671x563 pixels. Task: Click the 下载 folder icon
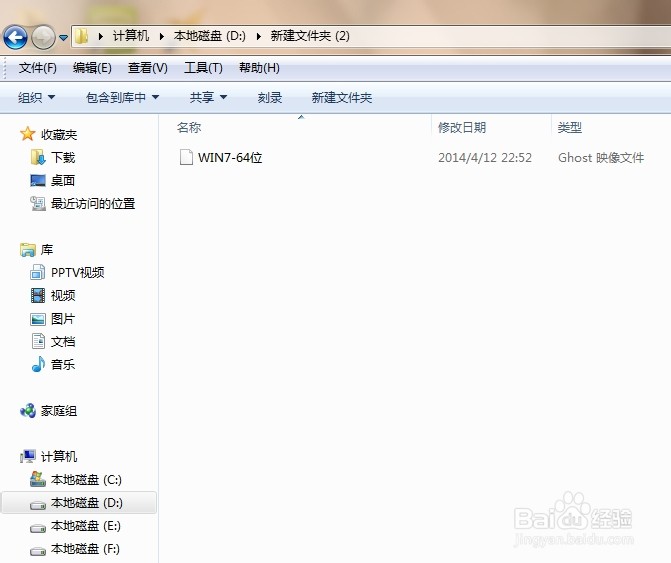pos(38,157)
